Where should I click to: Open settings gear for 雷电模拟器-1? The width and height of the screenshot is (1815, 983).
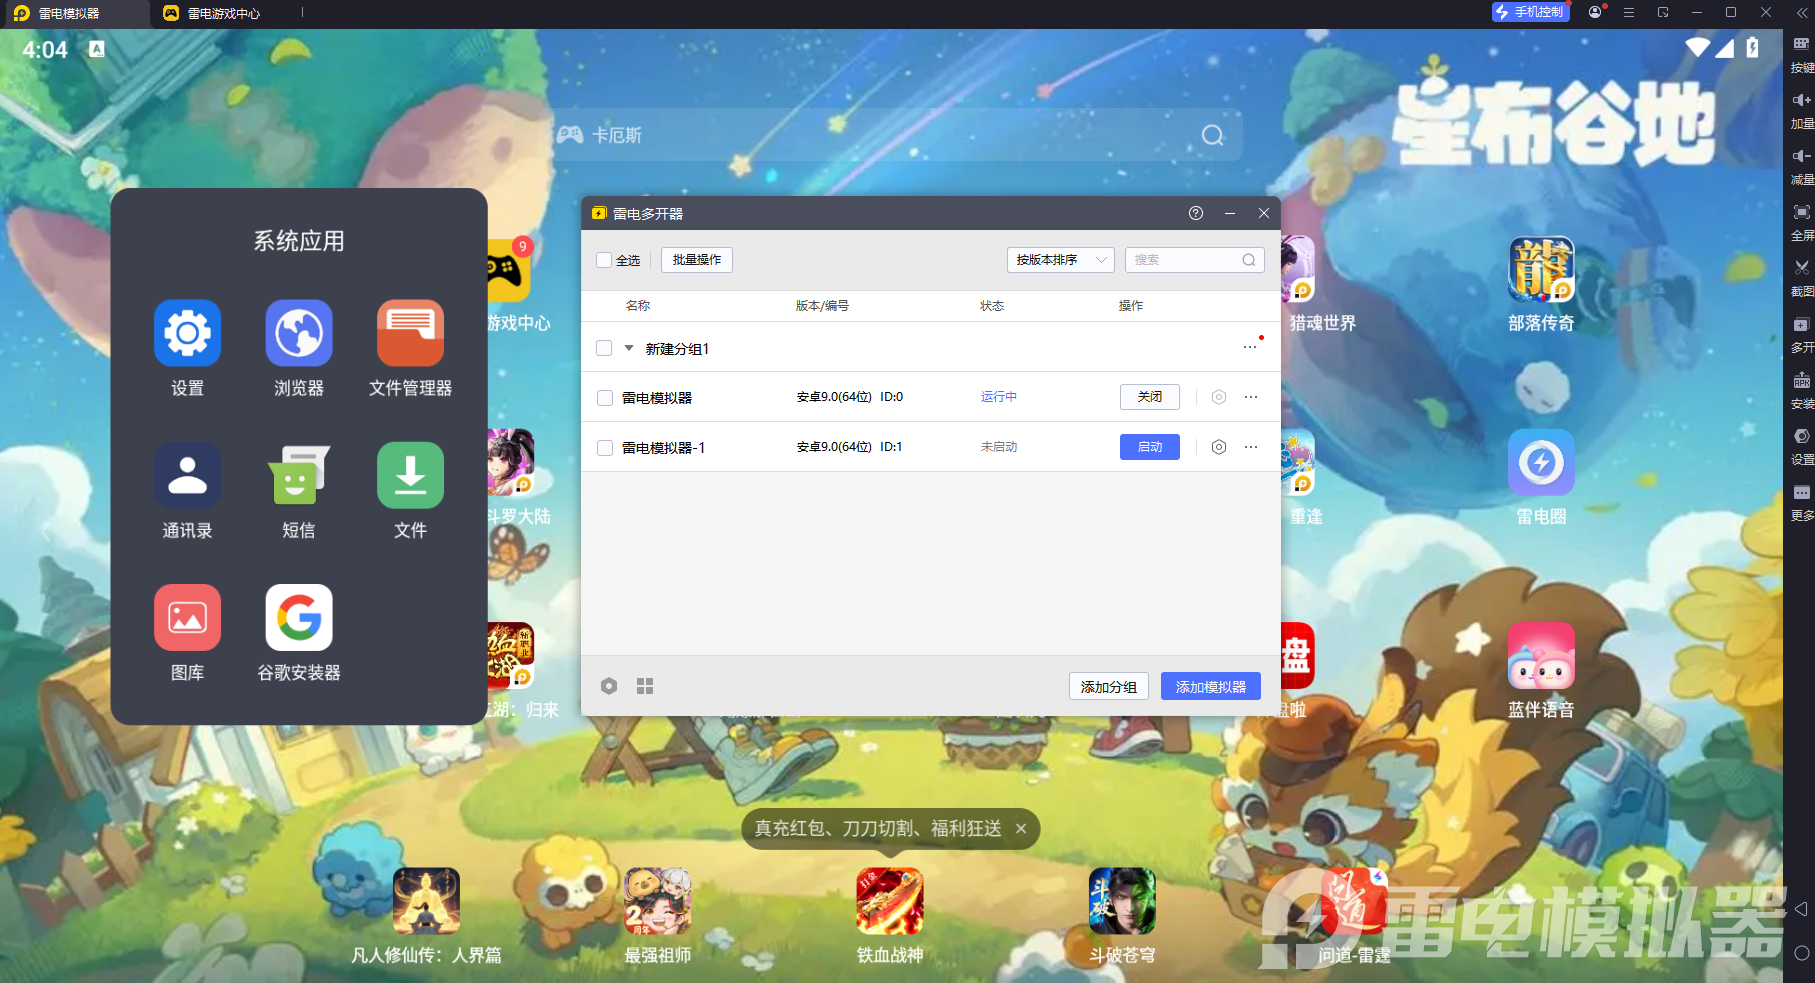pos(1219,447)
